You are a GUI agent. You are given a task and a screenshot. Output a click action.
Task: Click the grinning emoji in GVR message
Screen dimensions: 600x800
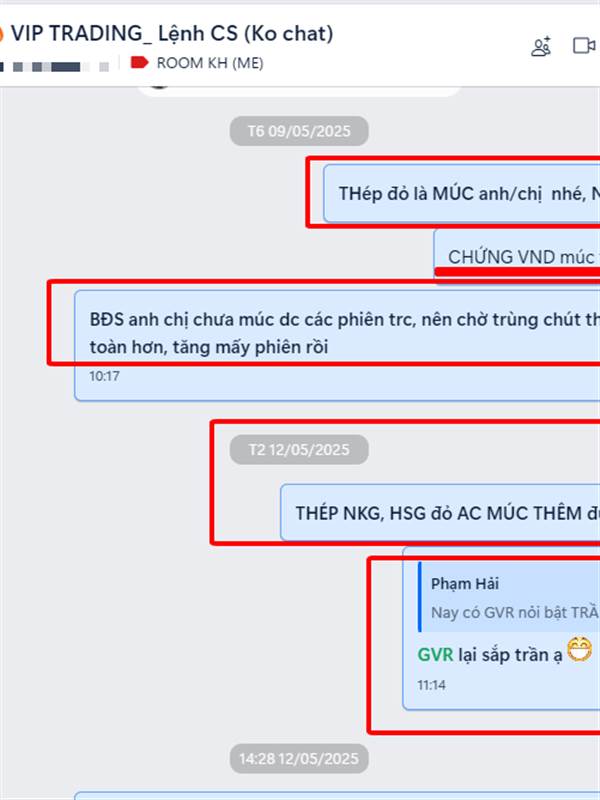(580, 650)
